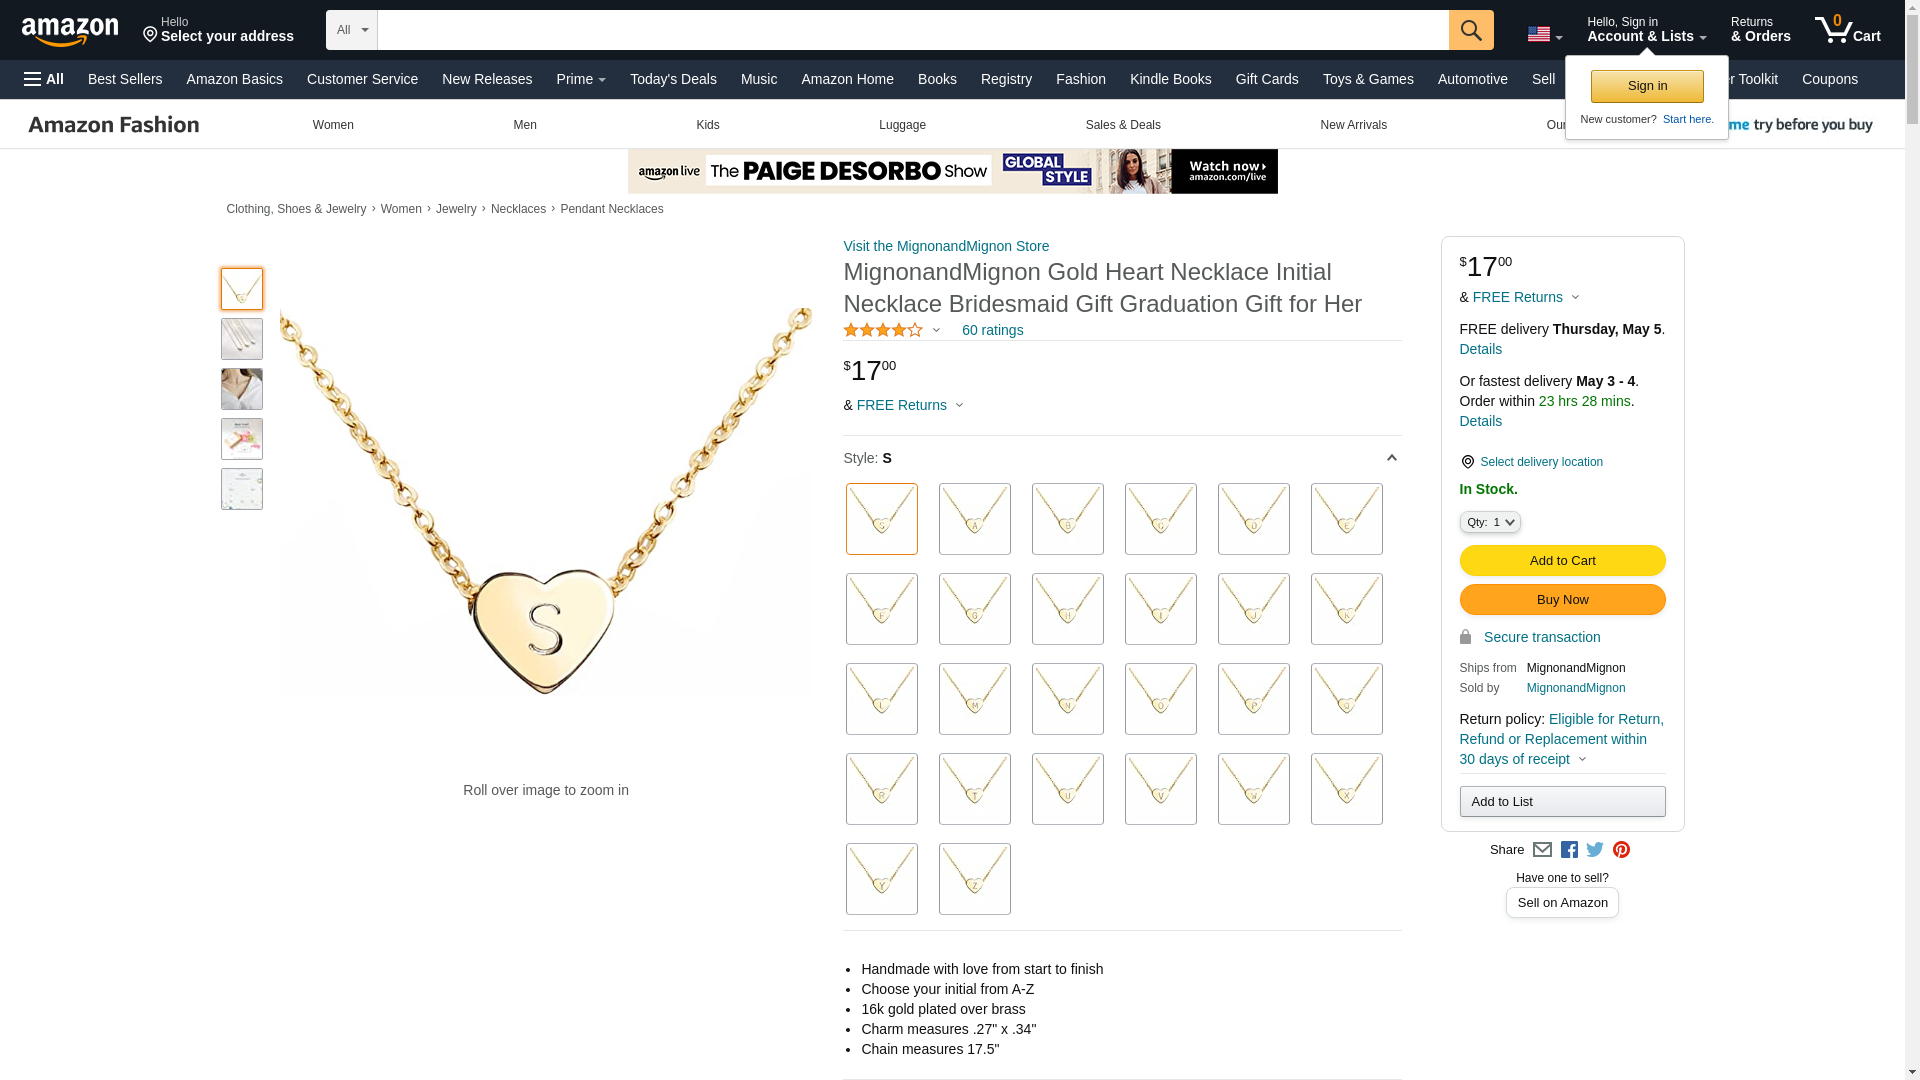
Task: Open search category All dropdown
Action: [x=352, y=30]
